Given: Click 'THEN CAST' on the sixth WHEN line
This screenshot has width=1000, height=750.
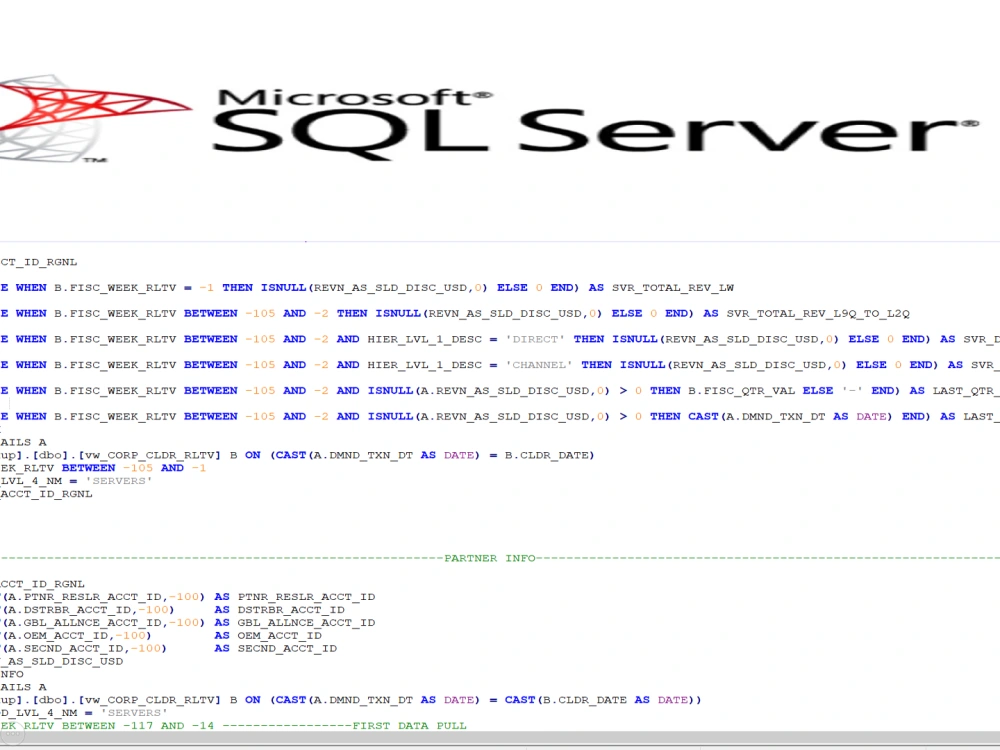Looking at the screenshot, I should 684,416.
